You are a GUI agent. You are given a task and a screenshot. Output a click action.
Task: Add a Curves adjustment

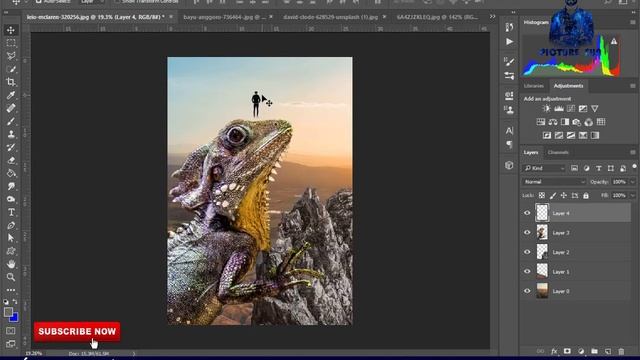coord(571,109)
